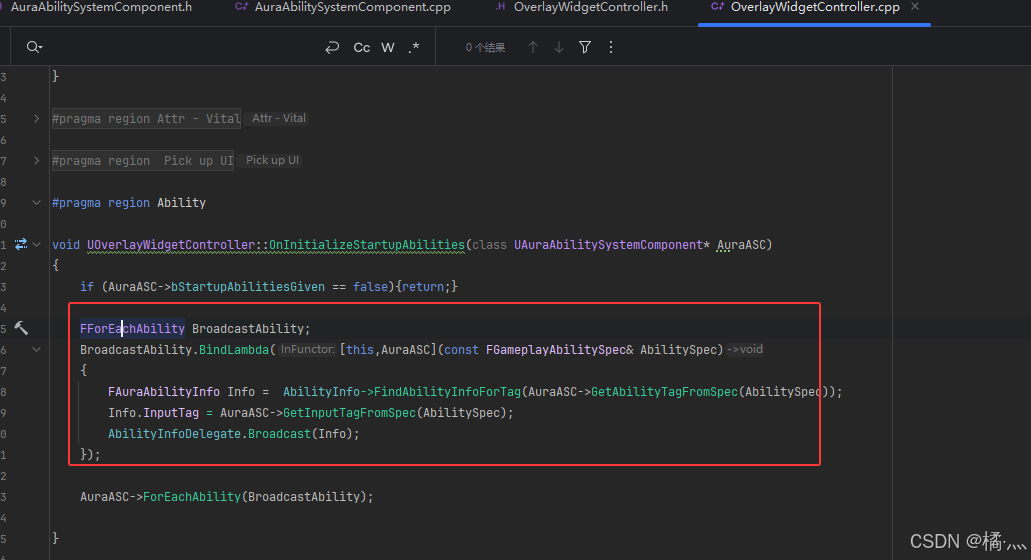Open search filter options icon

tap(585, 47)
